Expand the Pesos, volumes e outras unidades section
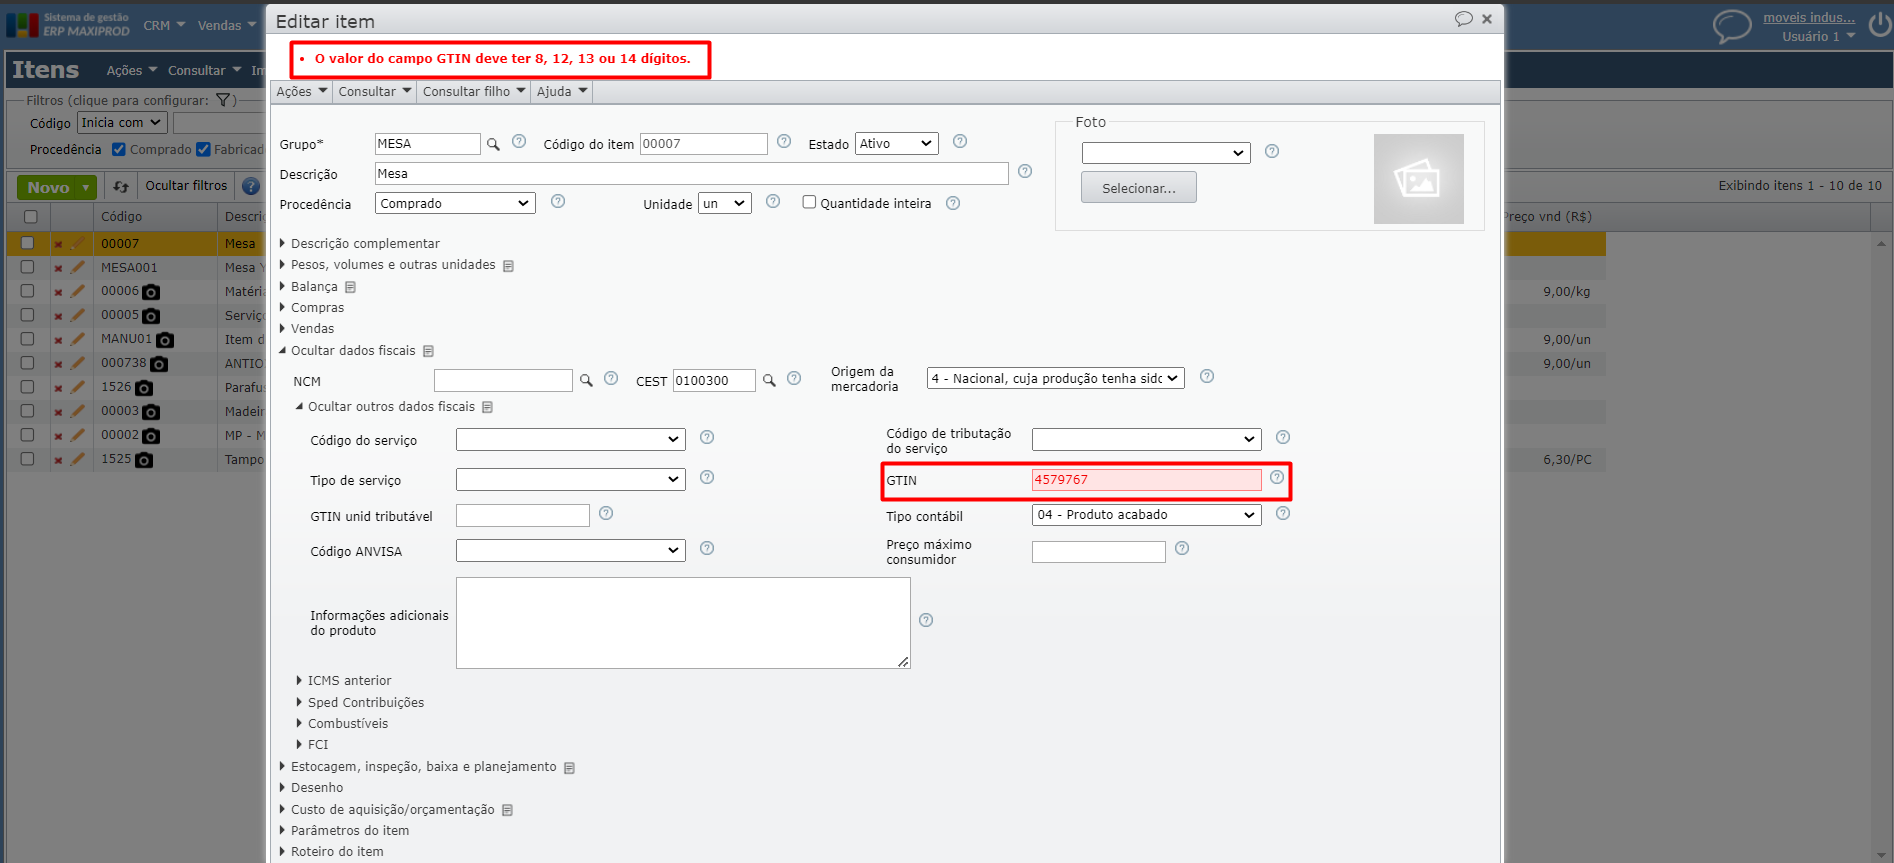Image resolution: width=1894 pixels, height=863 pixels. click(x=393, y=265)
